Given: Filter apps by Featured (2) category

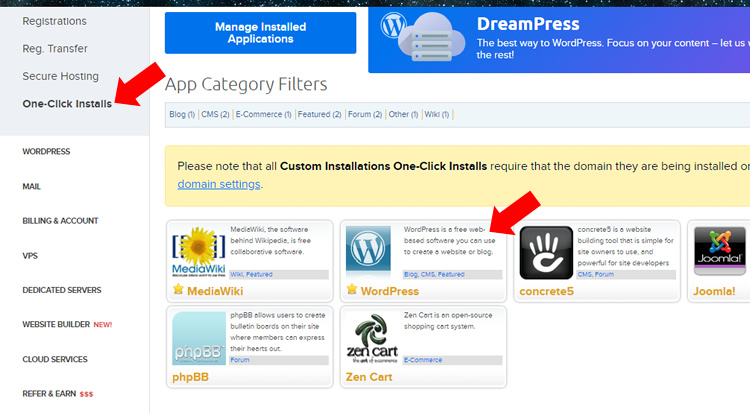Looking at the screenshot, I should (x=319, y=114).
